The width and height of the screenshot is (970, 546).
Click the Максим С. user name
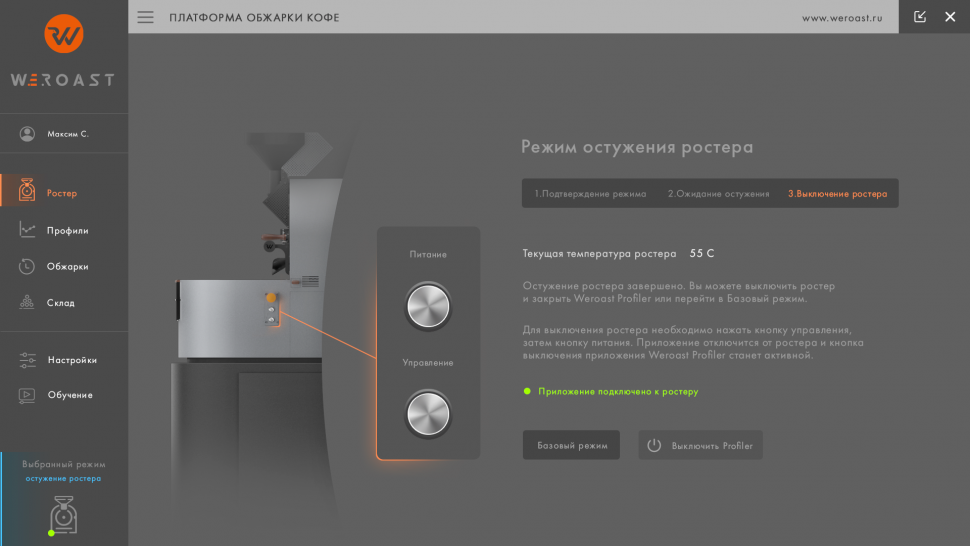pos(68,134)
